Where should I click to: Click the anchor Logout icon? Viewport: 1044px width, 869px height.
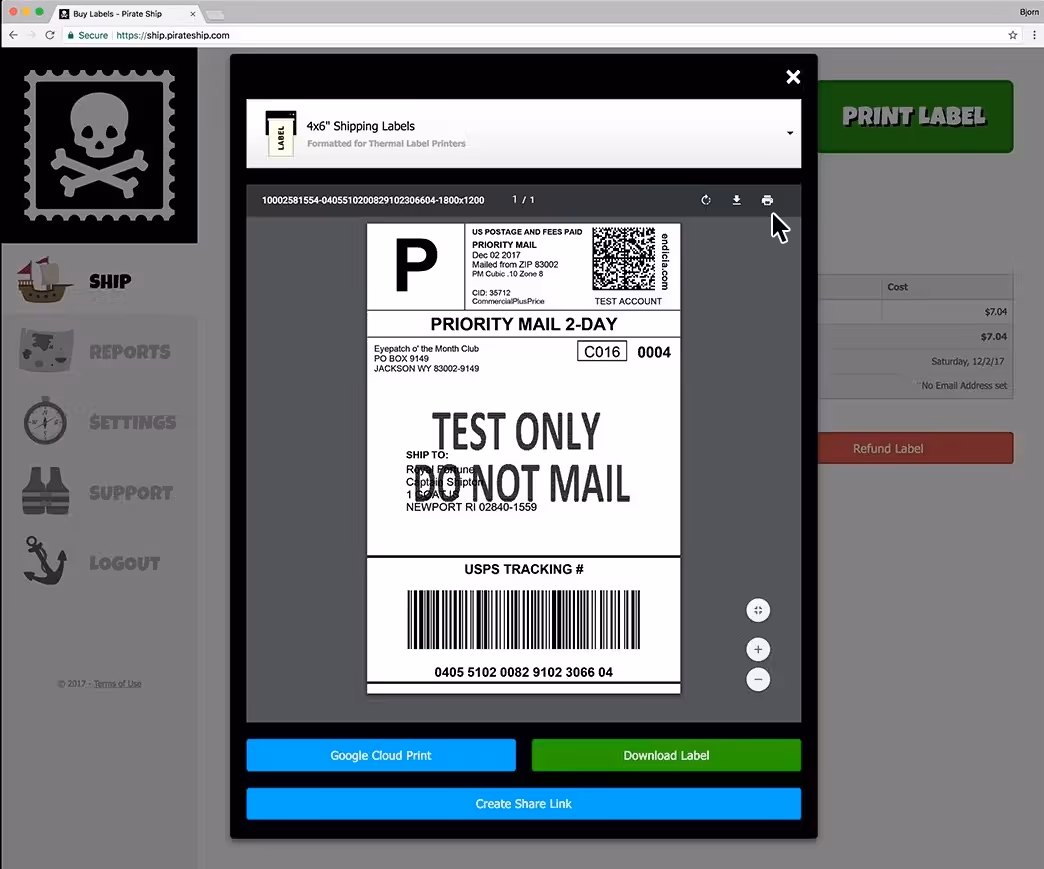click(45, 561)
